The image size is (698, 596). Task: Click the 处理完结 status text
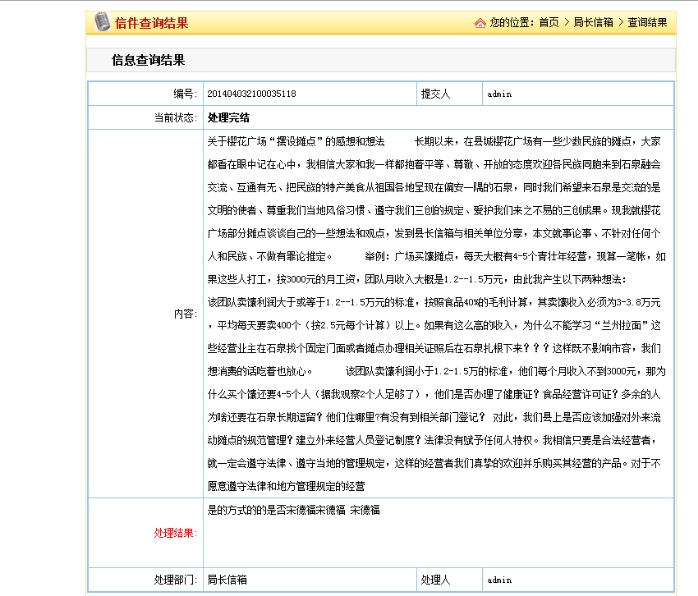228,118
